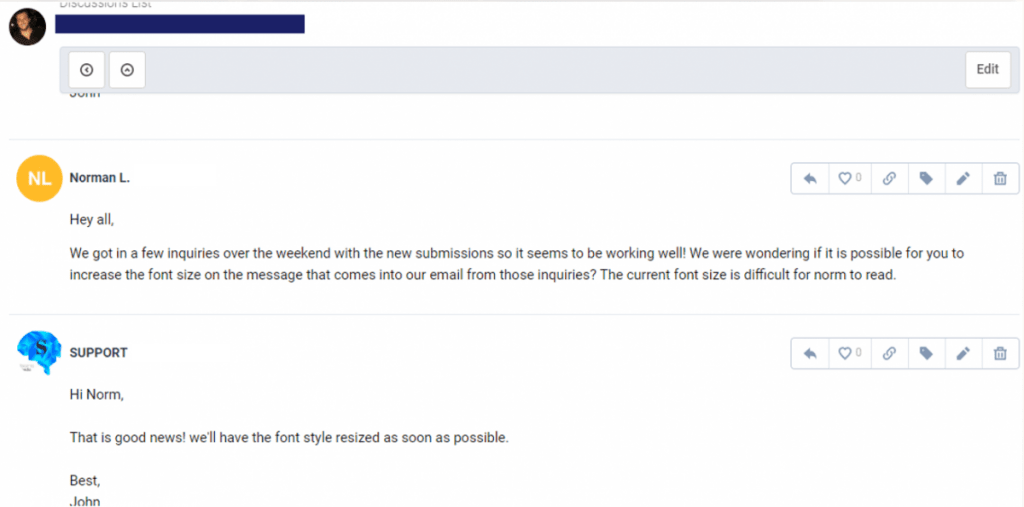Reply to Norman L.'s comment
Image resolution: width=1024 pixels, height=507 pixels.
click(x=810, y=178)
